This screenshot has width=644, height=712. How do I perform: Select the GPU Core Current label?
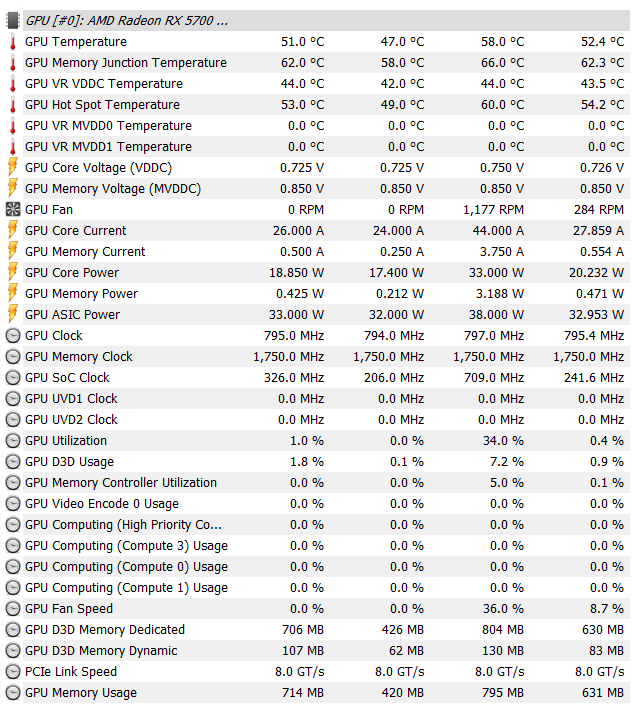point(75,231)
